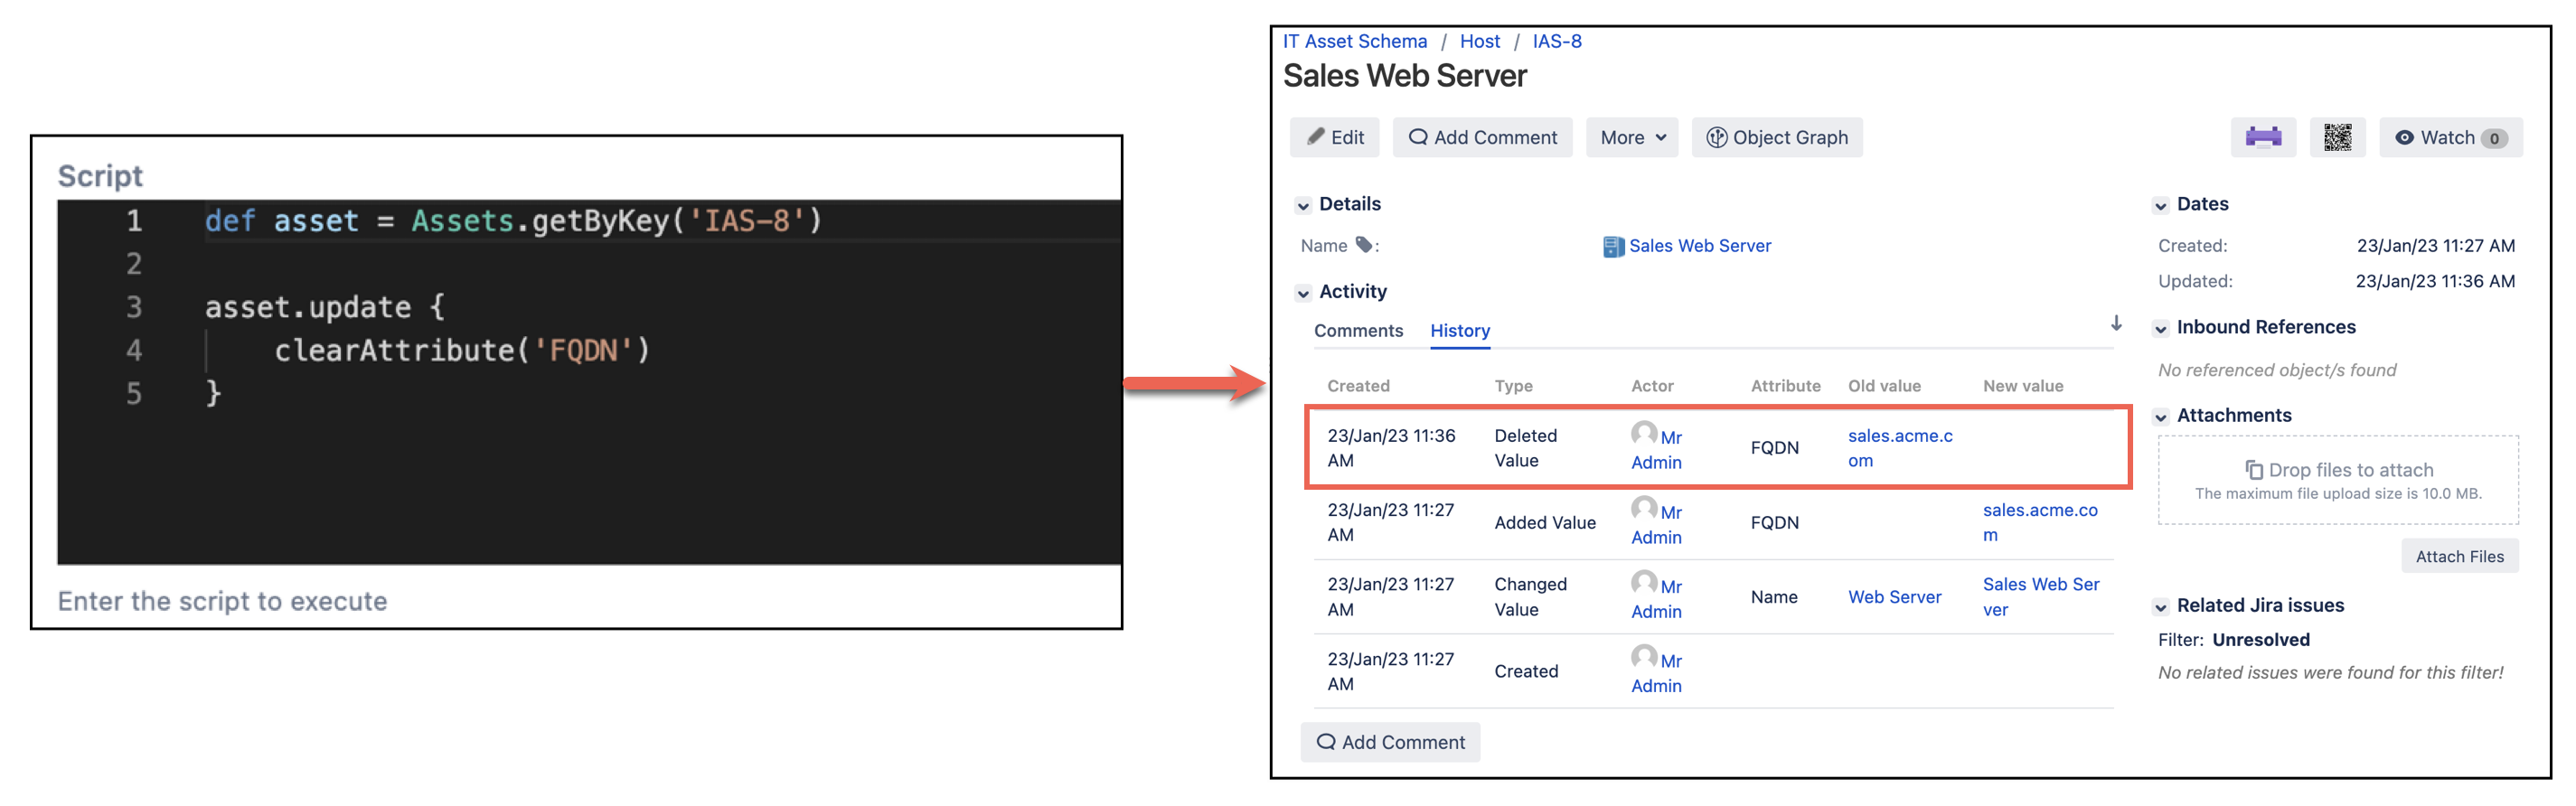
Task: Open the More dropdown menu
Action: click(x=1631, y=137)
